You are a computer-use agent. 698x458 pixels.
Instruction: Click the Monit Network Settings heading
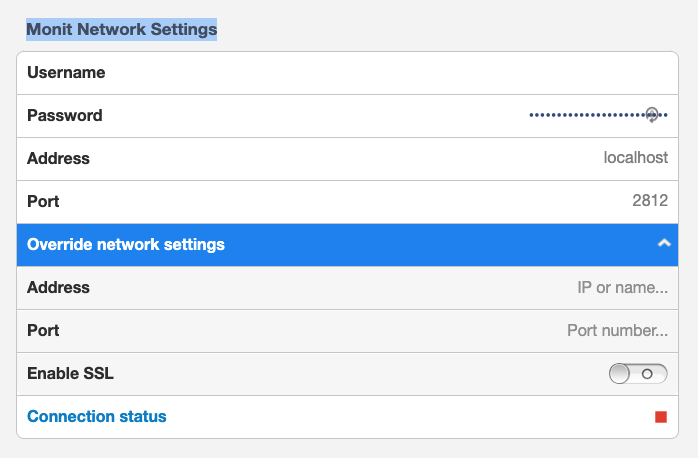(121, 29)
